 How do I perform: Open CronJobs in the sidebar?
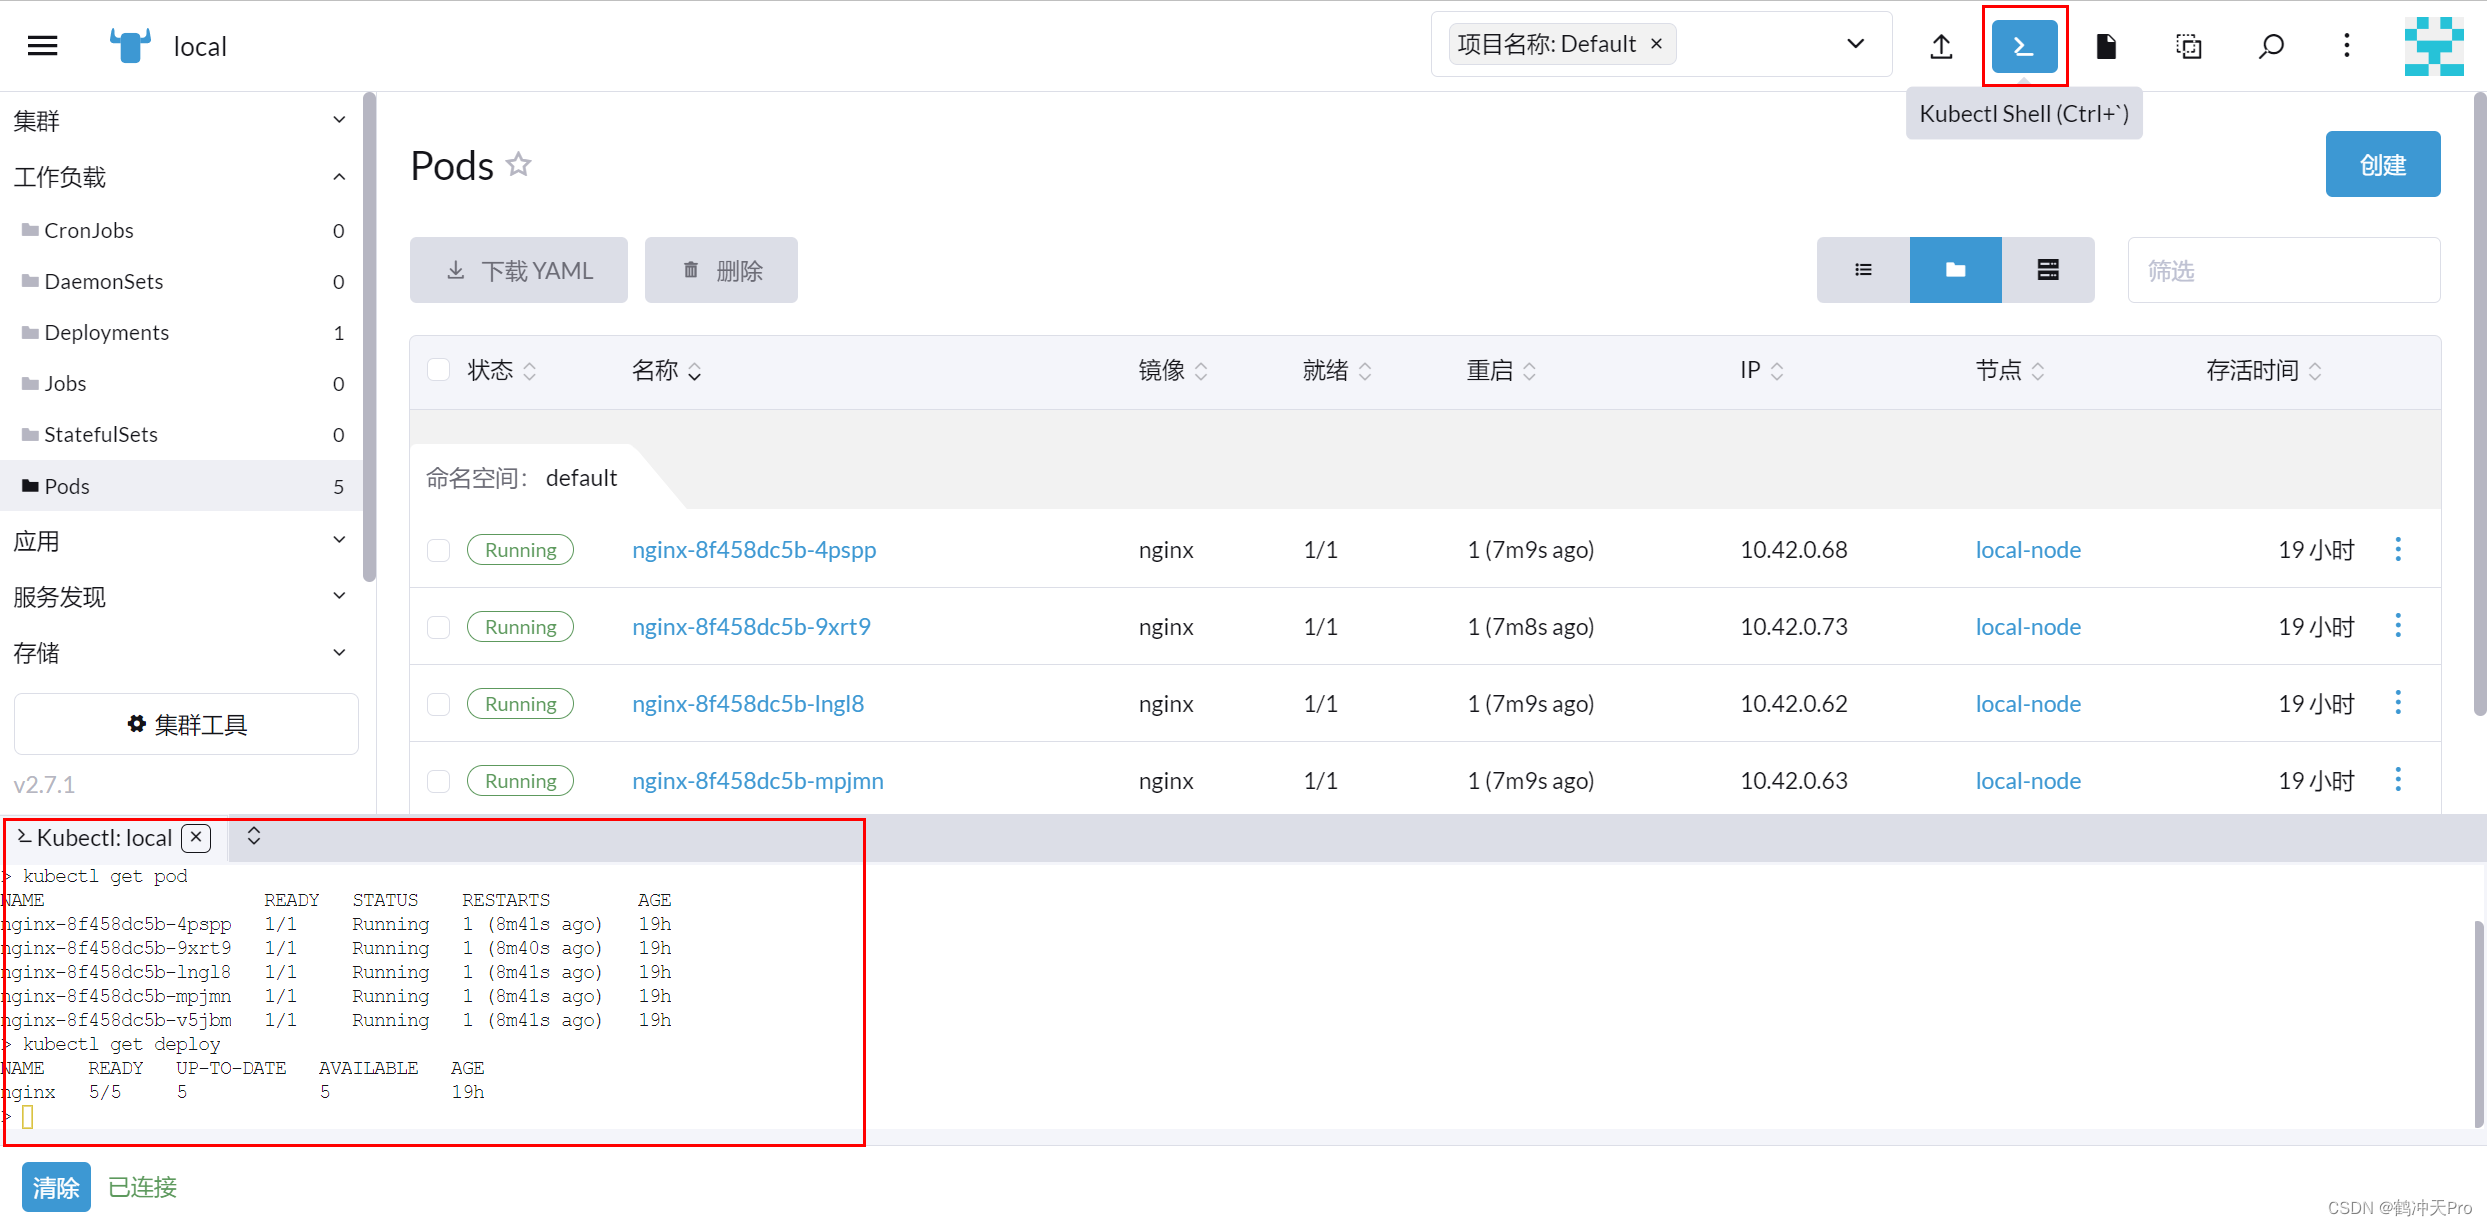tap(180, 230)
